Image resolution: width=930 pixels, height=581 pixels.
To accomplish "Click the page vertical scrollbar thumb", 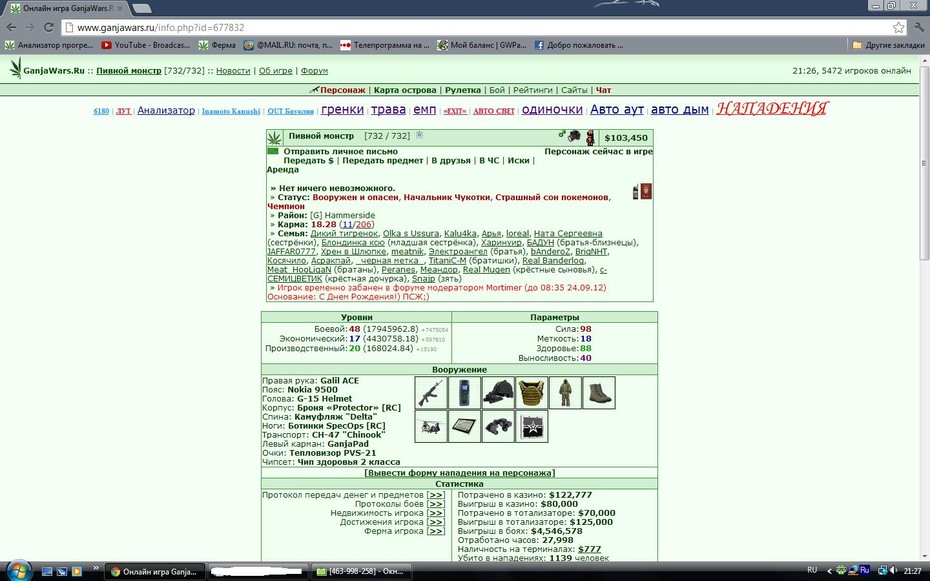I will (924, 164).
